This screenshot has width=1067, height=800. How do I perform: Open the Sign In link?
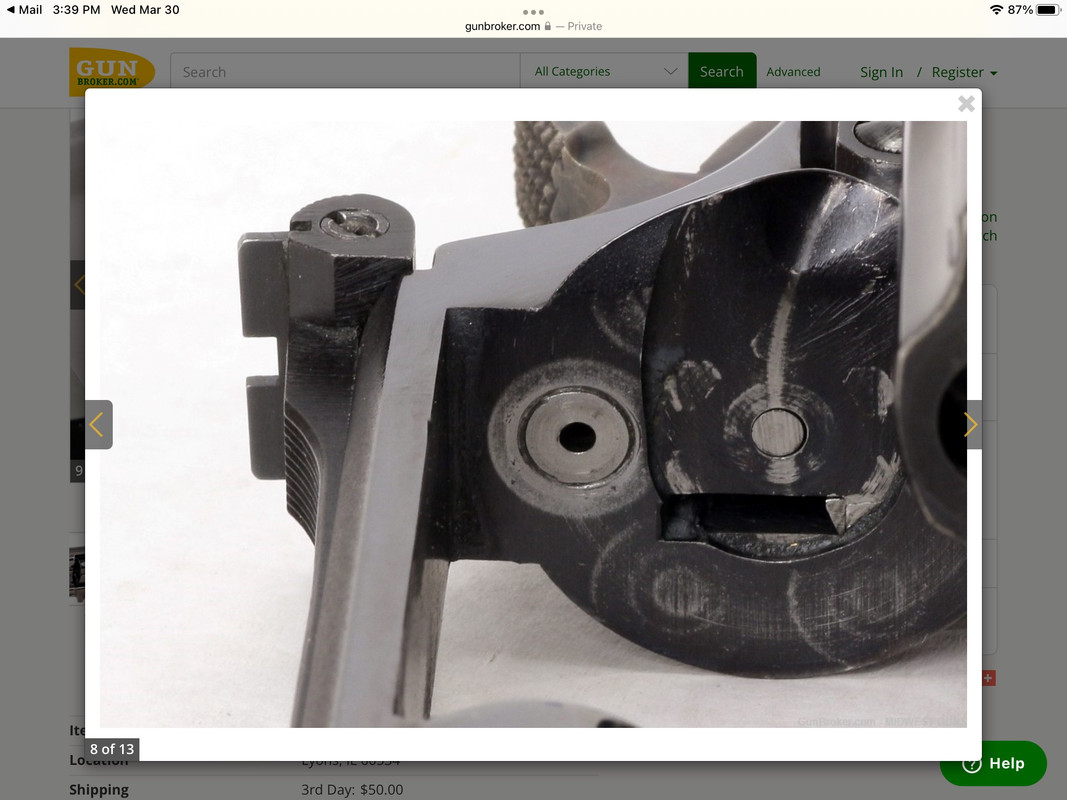[x=881, y=72]
